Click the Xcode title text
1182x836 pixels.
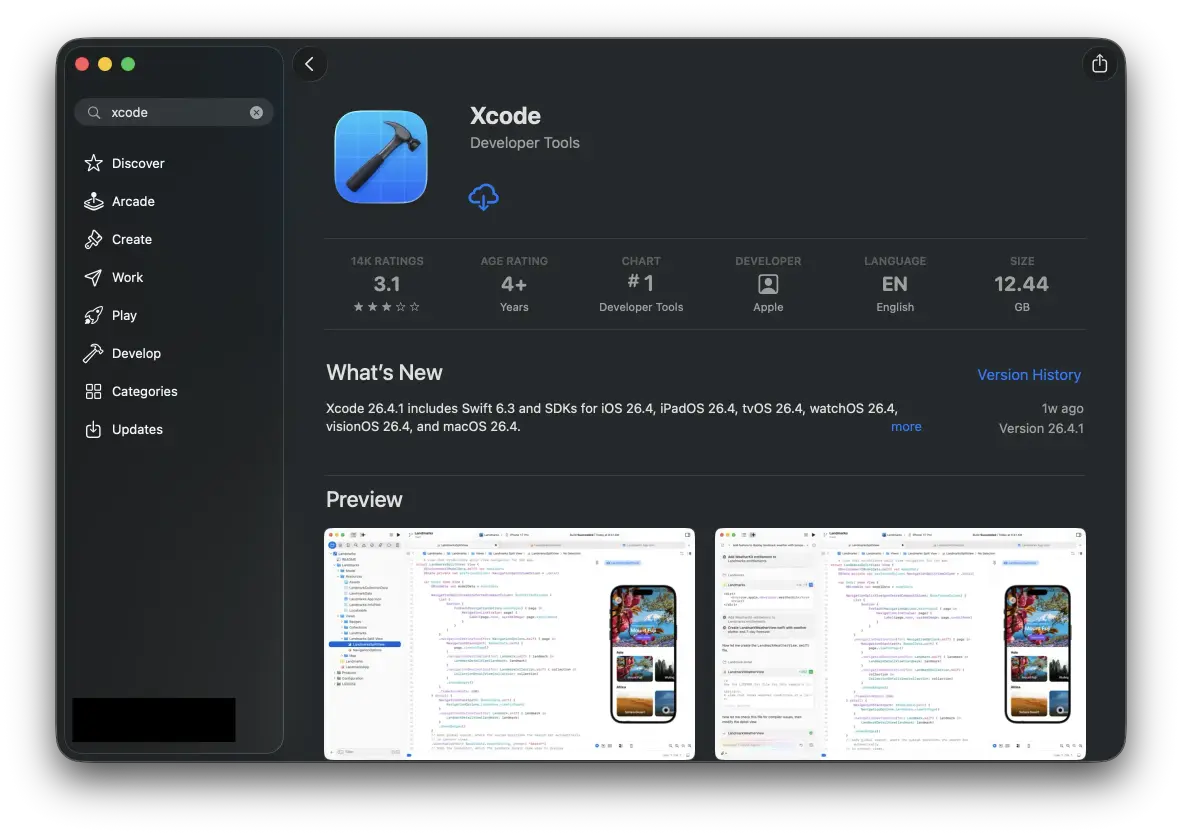(x=505, y=115)
